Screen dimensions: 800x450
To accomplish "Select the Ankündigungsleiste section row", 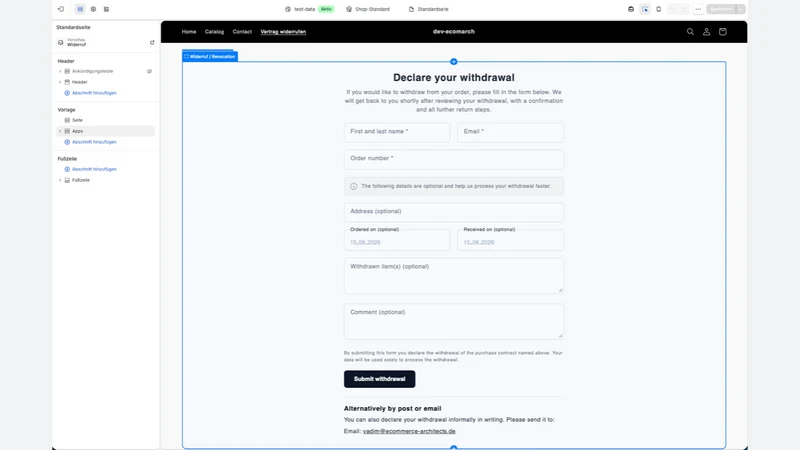I will click(x=106, y=71).
